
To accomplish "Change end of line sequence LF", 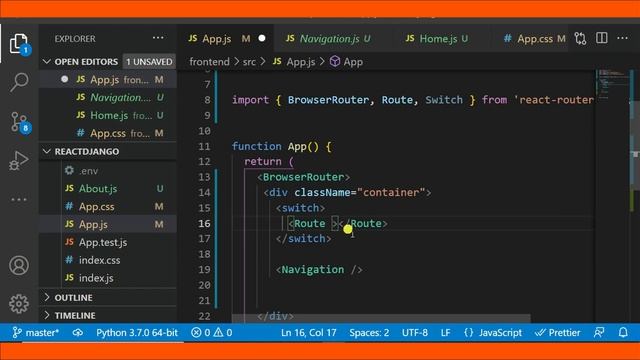I will tap(446, 333).
